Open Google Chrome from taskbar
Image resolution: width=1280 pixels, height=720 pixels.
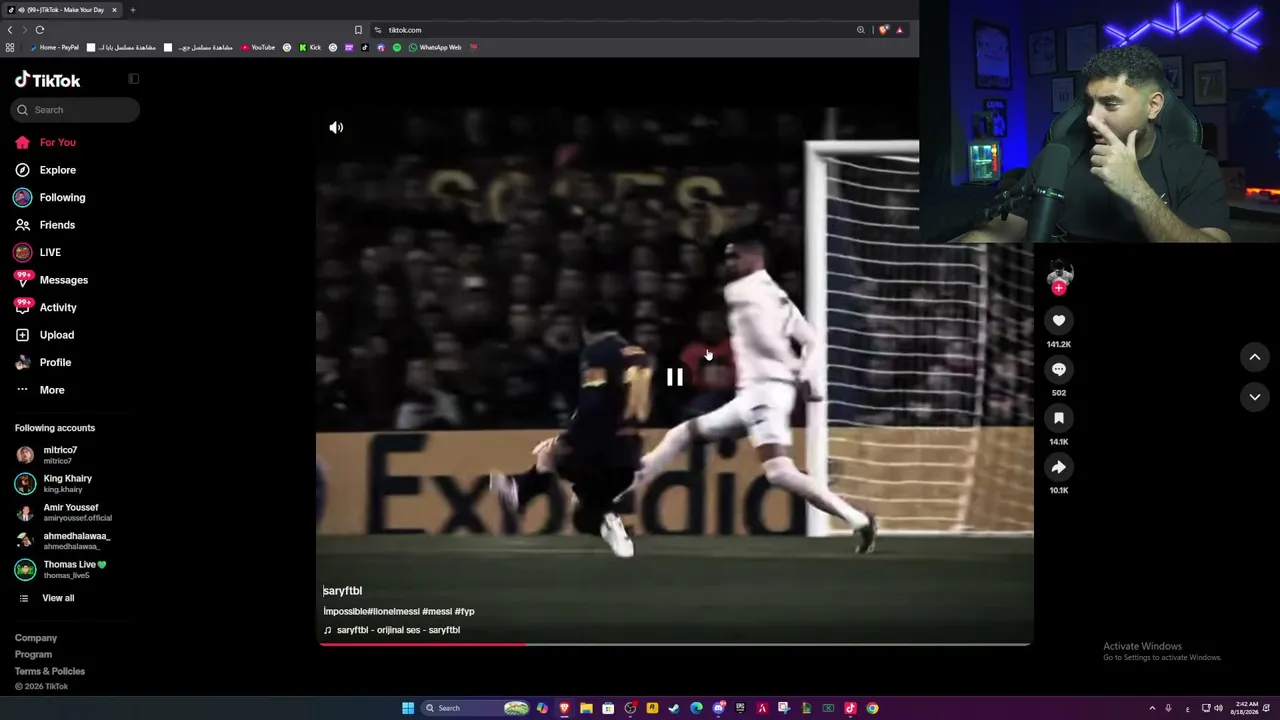click(x=872, y=708)
